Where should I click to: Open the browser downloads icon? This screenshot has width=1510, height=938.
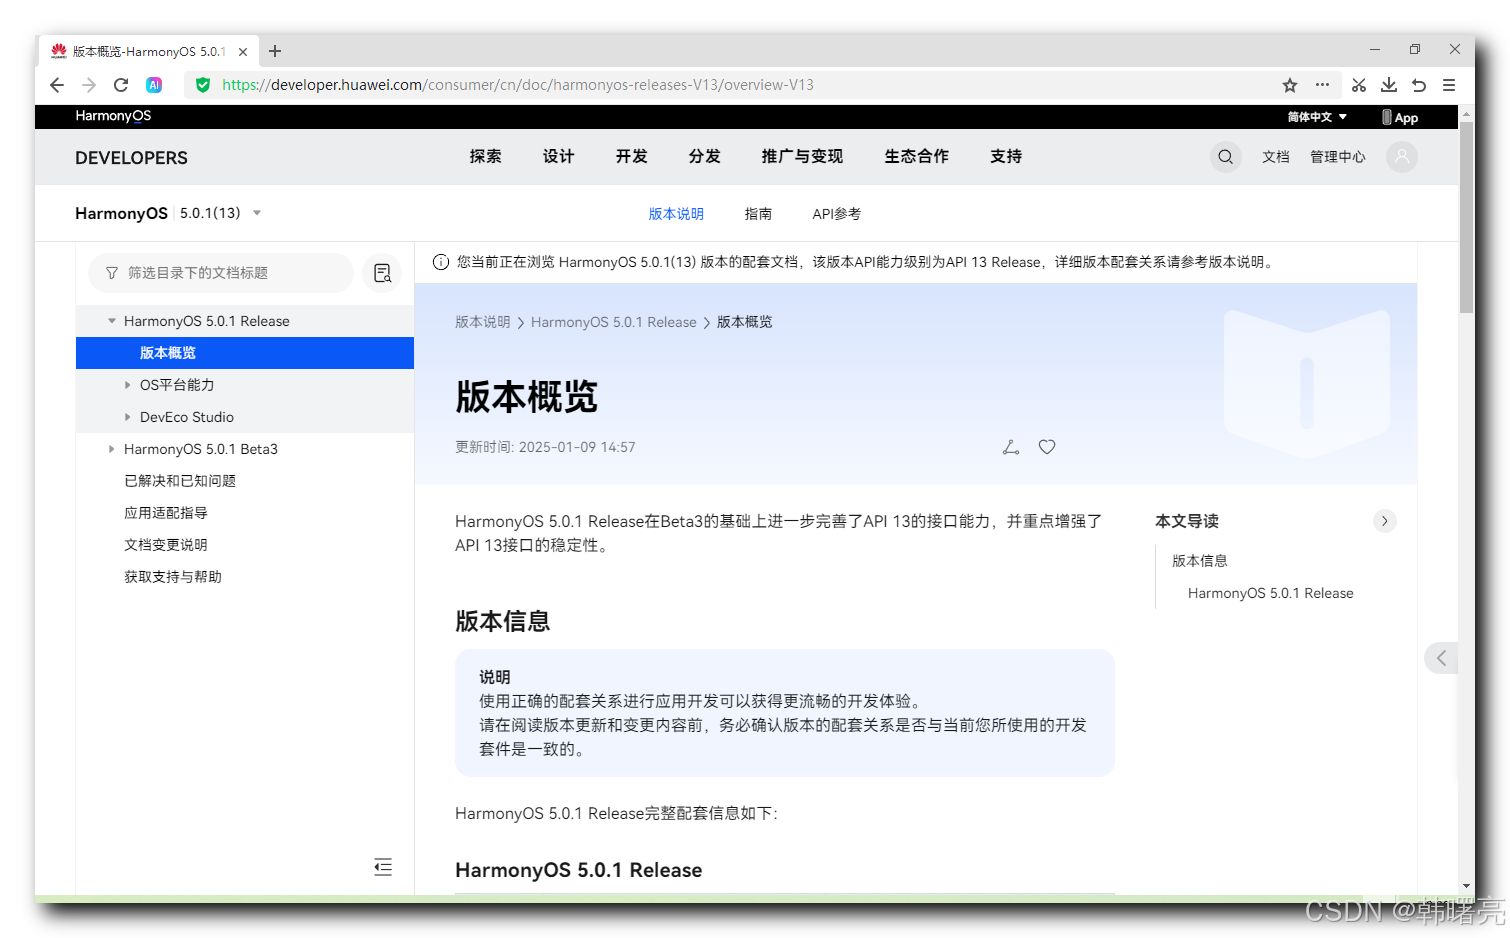[x=1389, y=85]
